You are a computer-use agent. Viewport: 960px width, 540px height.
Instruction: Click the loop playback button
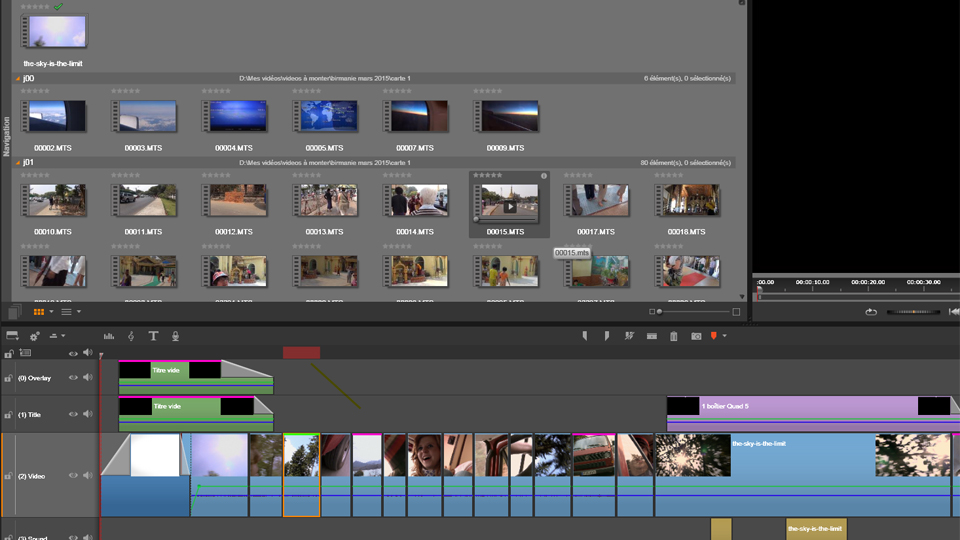tap(870, 312)
